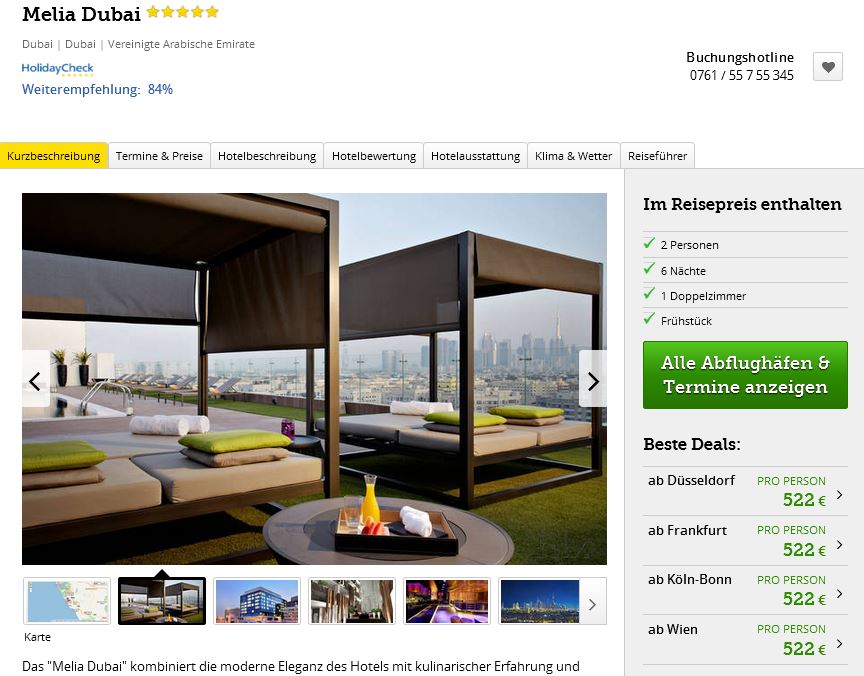Screen dimensions: 864x676
Task: Expand the ab Köln-Bonn deal arrow
Action: click(839, 593)
